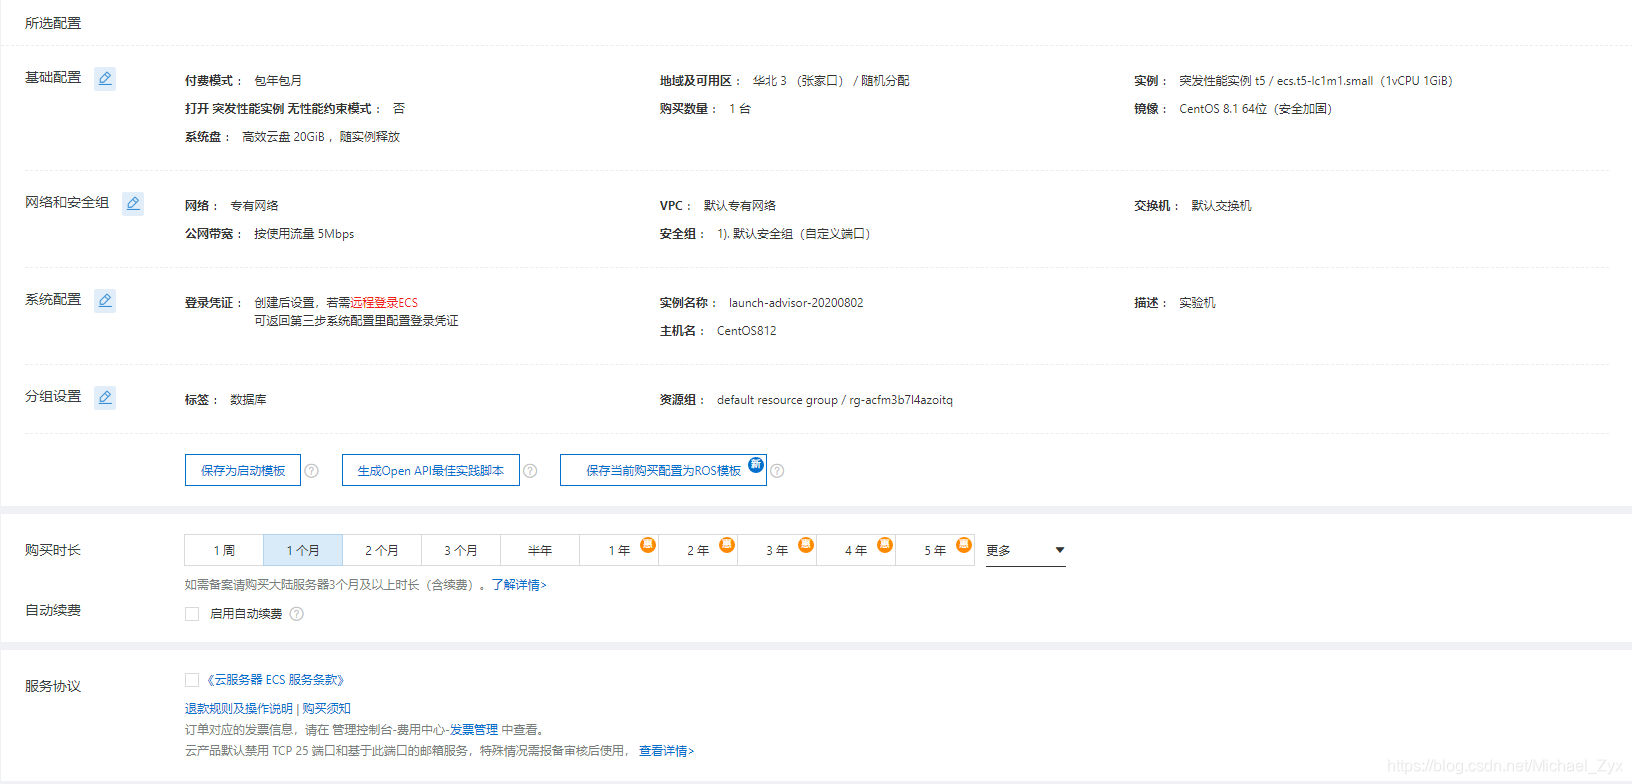Screen dimensions: 1632x784
Task: Click the 新 badge on ROS模板 button
Action: click(x=756, y=464)
